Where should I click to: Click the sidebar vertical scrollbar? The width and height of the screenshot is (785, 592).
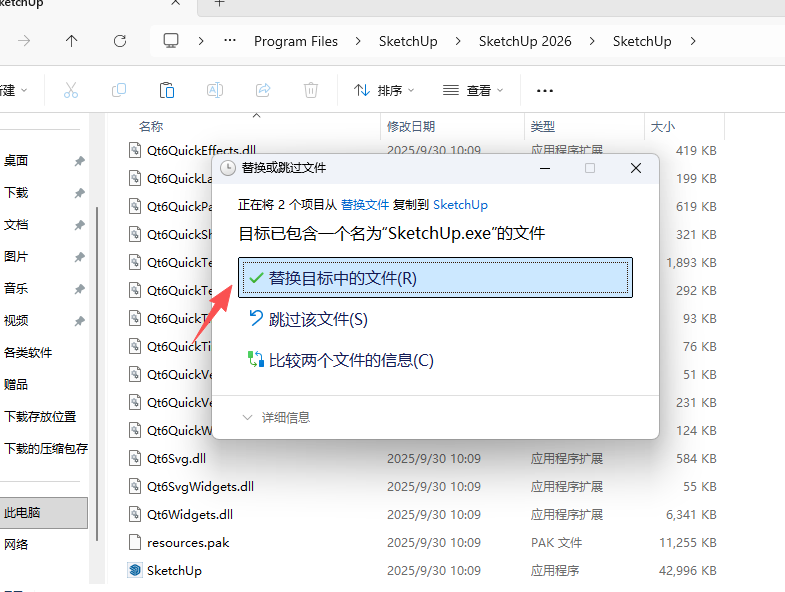click(x=97, y=373)
